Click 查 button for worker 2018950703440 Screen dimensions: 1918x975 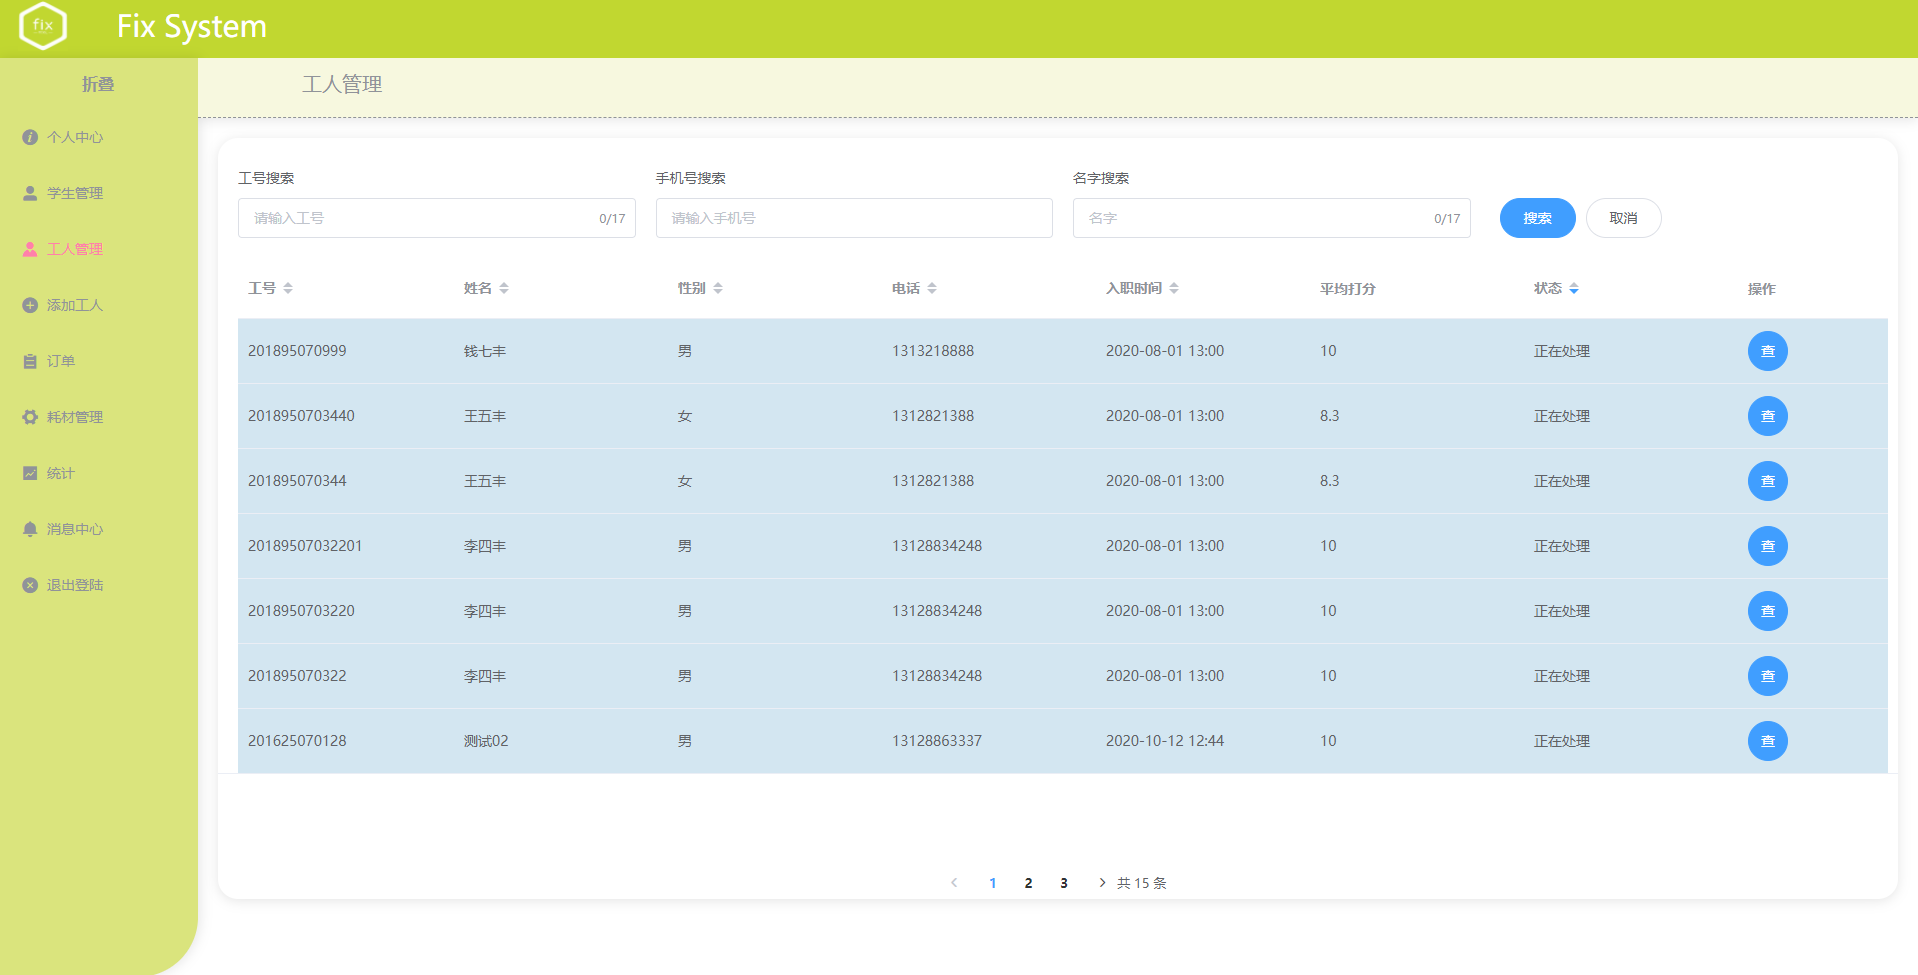pos(1767,416)
